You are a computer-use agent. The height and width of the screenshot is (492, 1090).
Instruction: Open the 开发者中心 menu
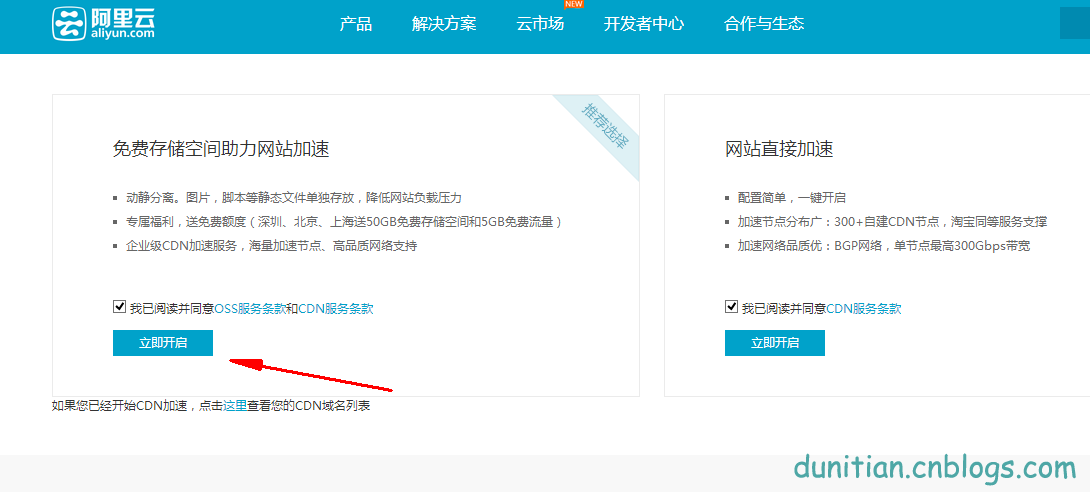click(643, 23)
